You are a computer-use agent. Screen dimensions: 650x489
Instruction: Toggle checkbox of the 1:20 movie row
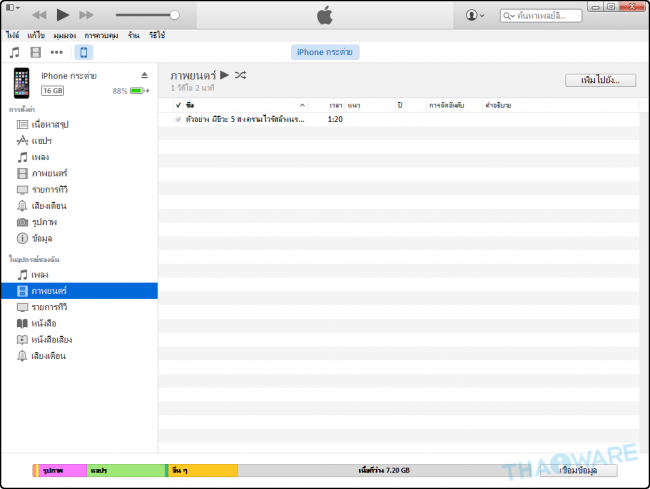click(178, 119)
